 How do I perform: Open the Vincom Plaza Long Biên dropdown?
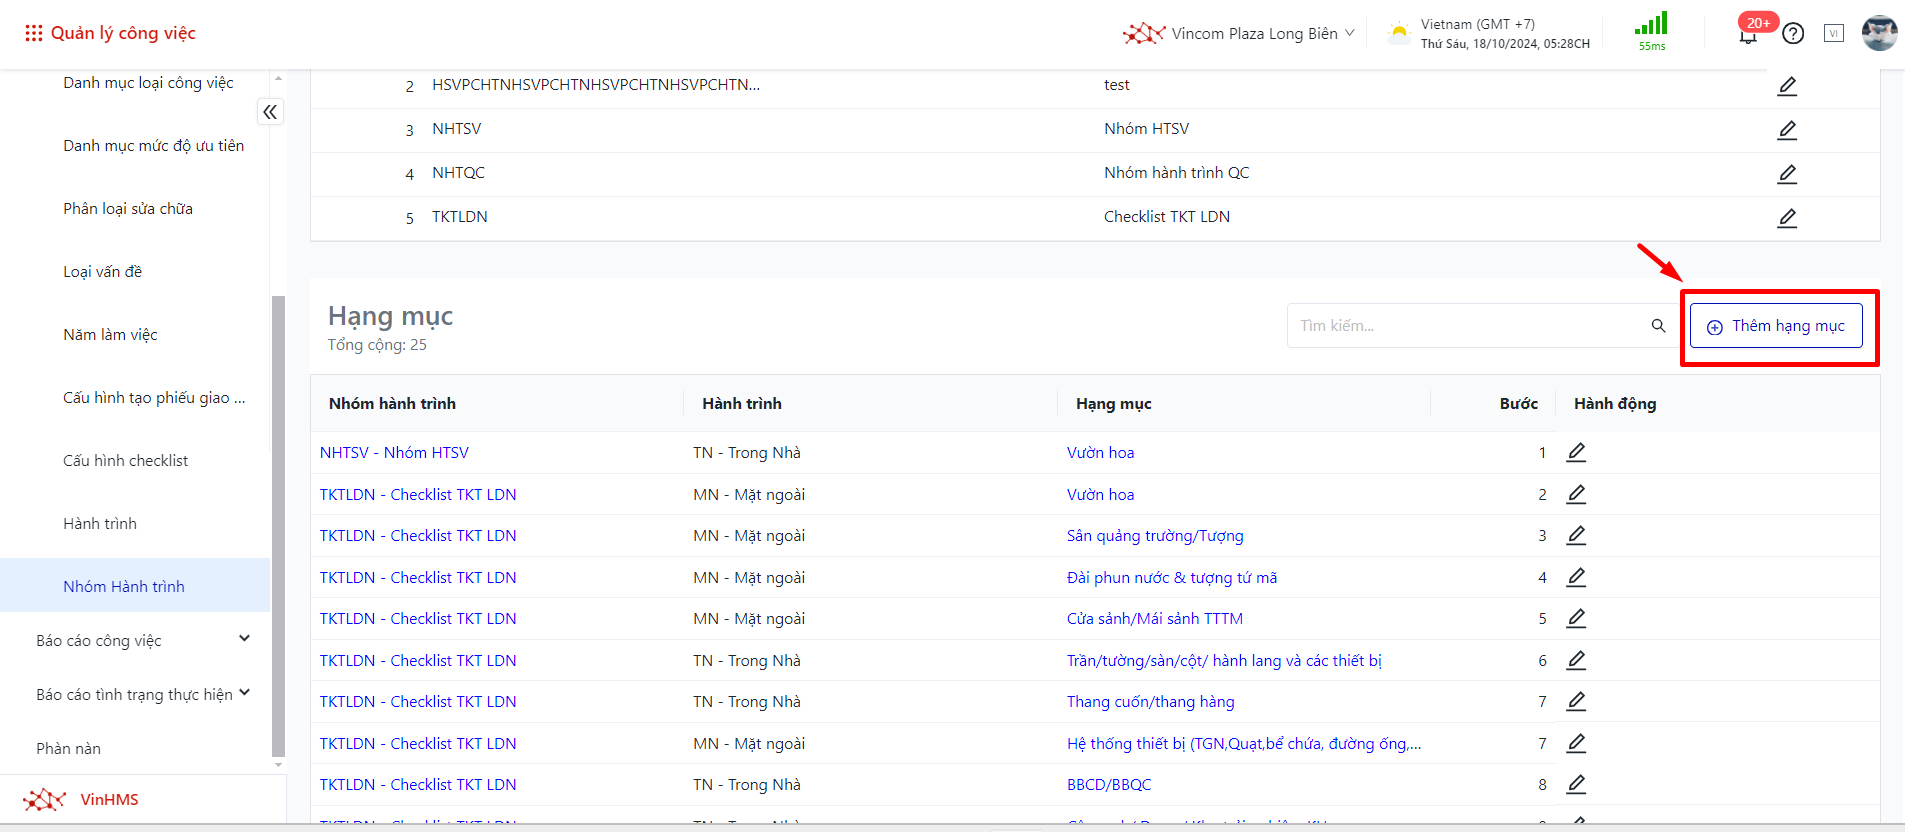[x=1253, y=34]
